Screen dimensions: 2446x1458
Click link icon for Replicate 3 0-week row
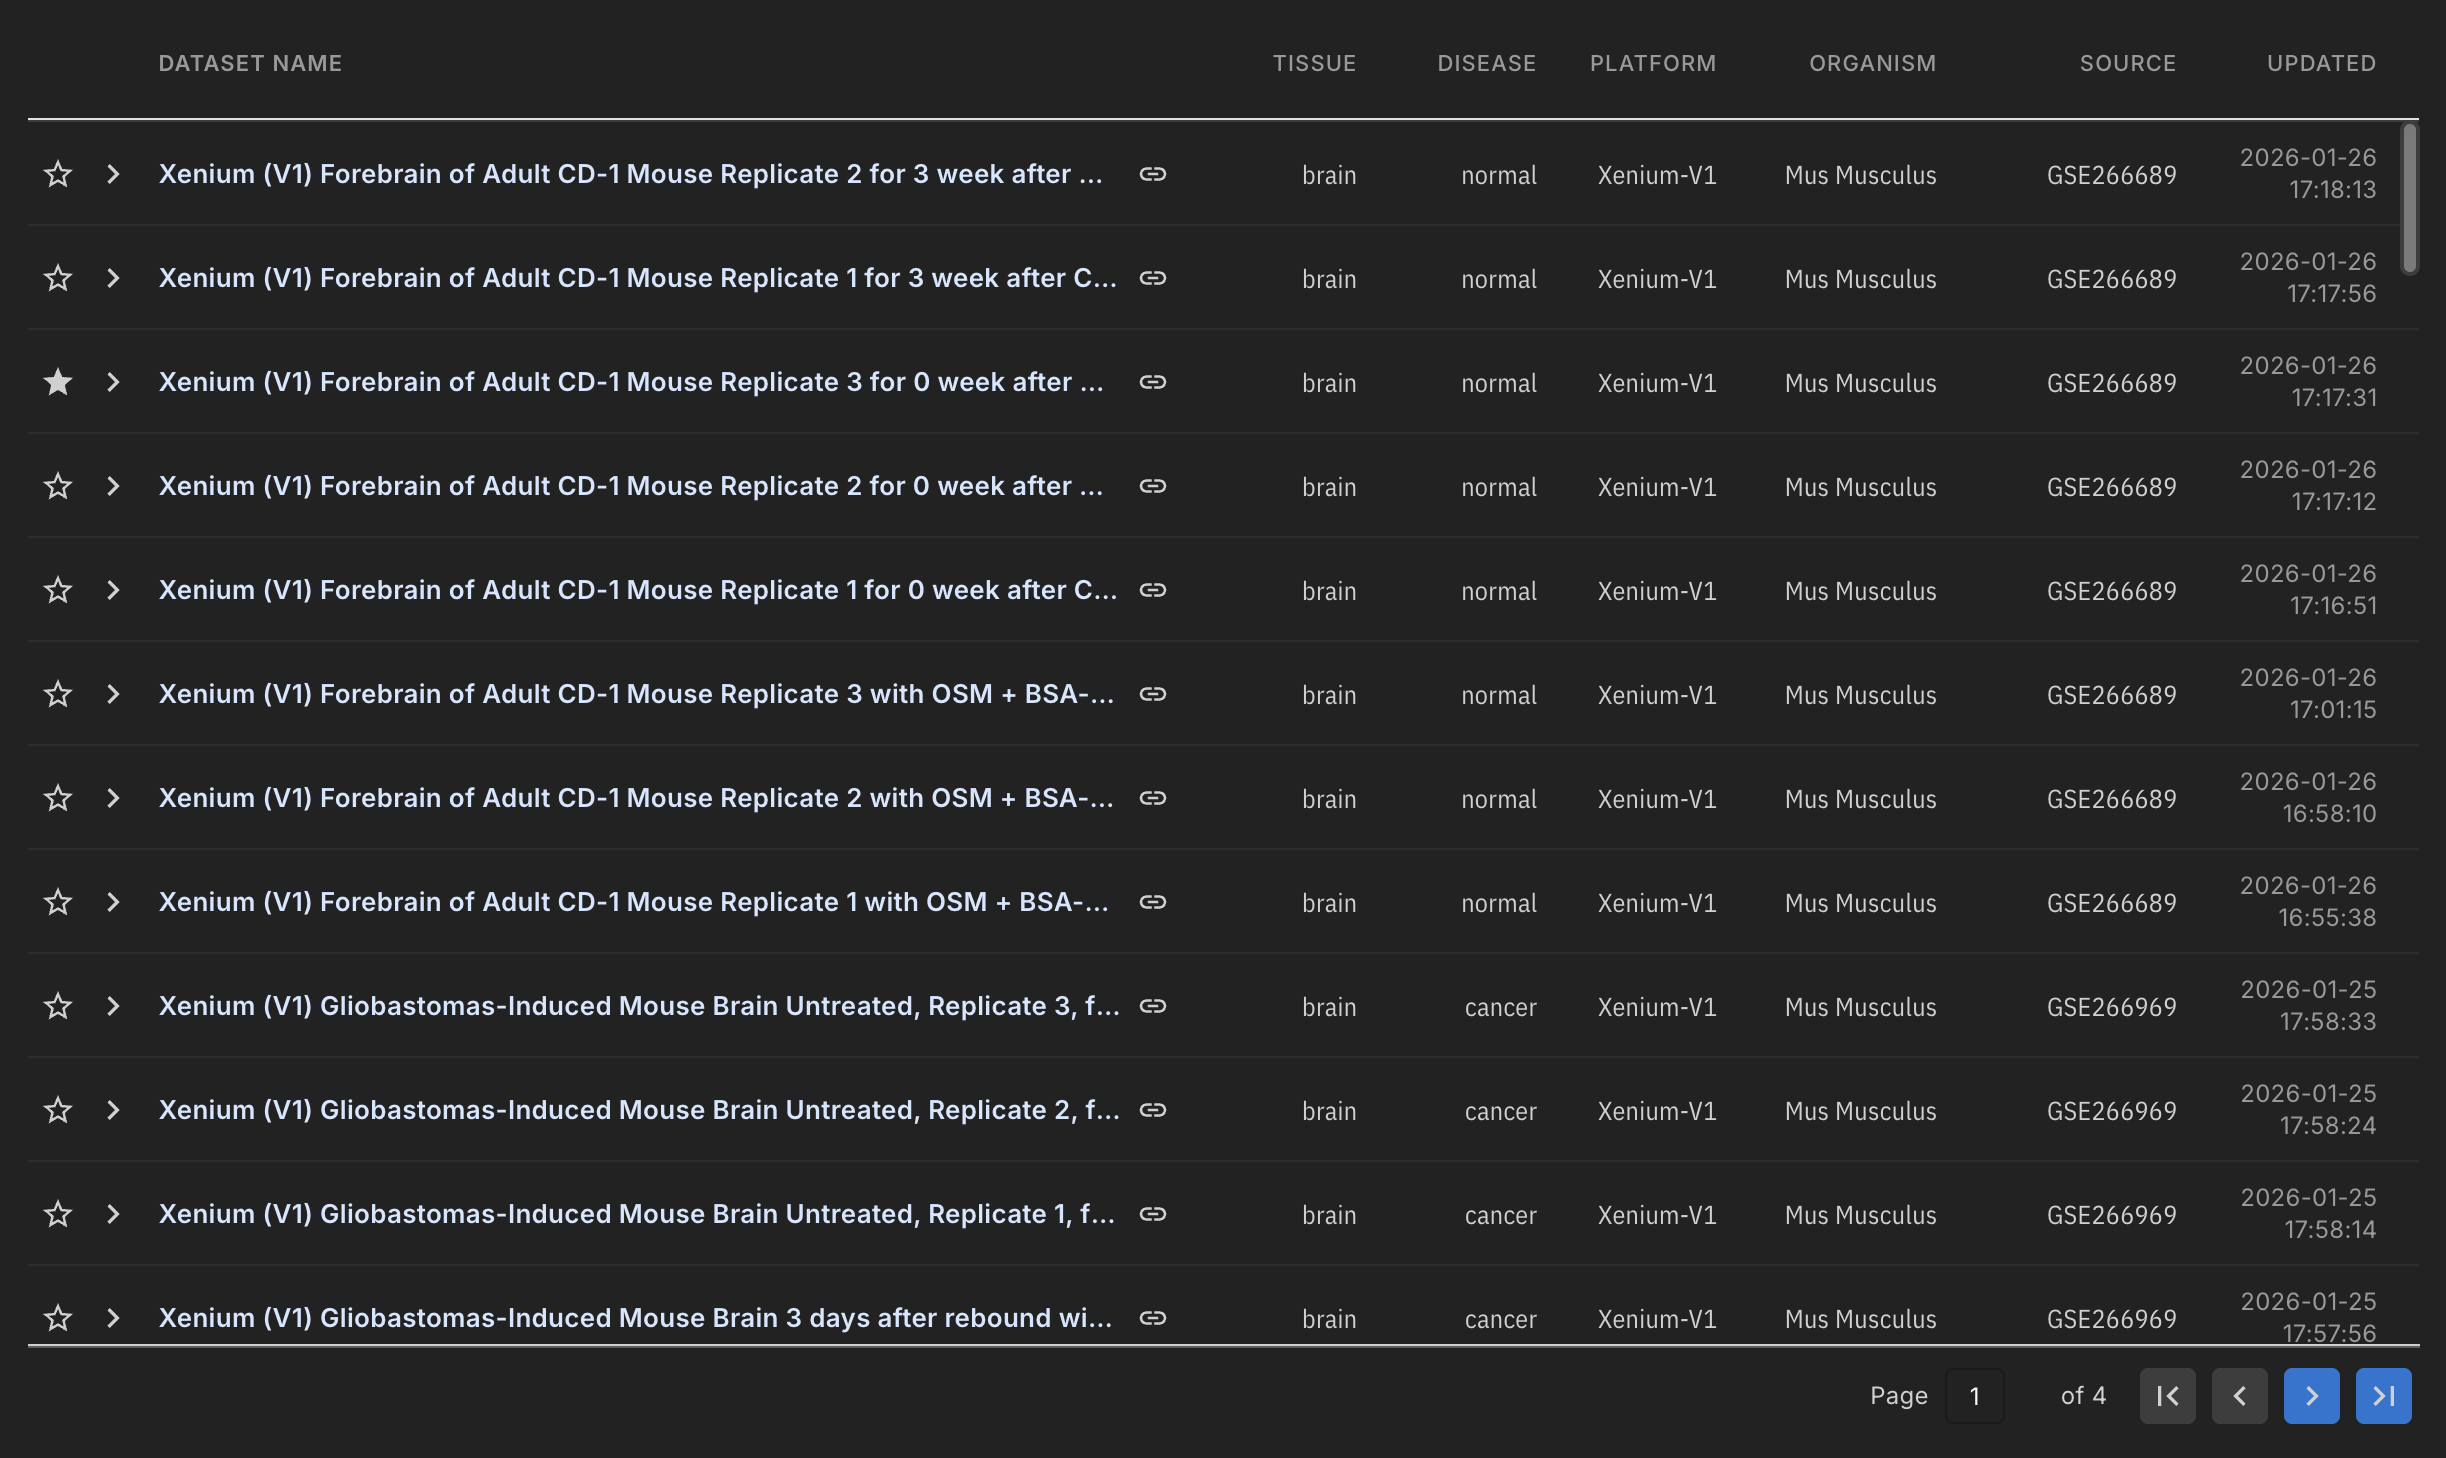point(1153,382)
